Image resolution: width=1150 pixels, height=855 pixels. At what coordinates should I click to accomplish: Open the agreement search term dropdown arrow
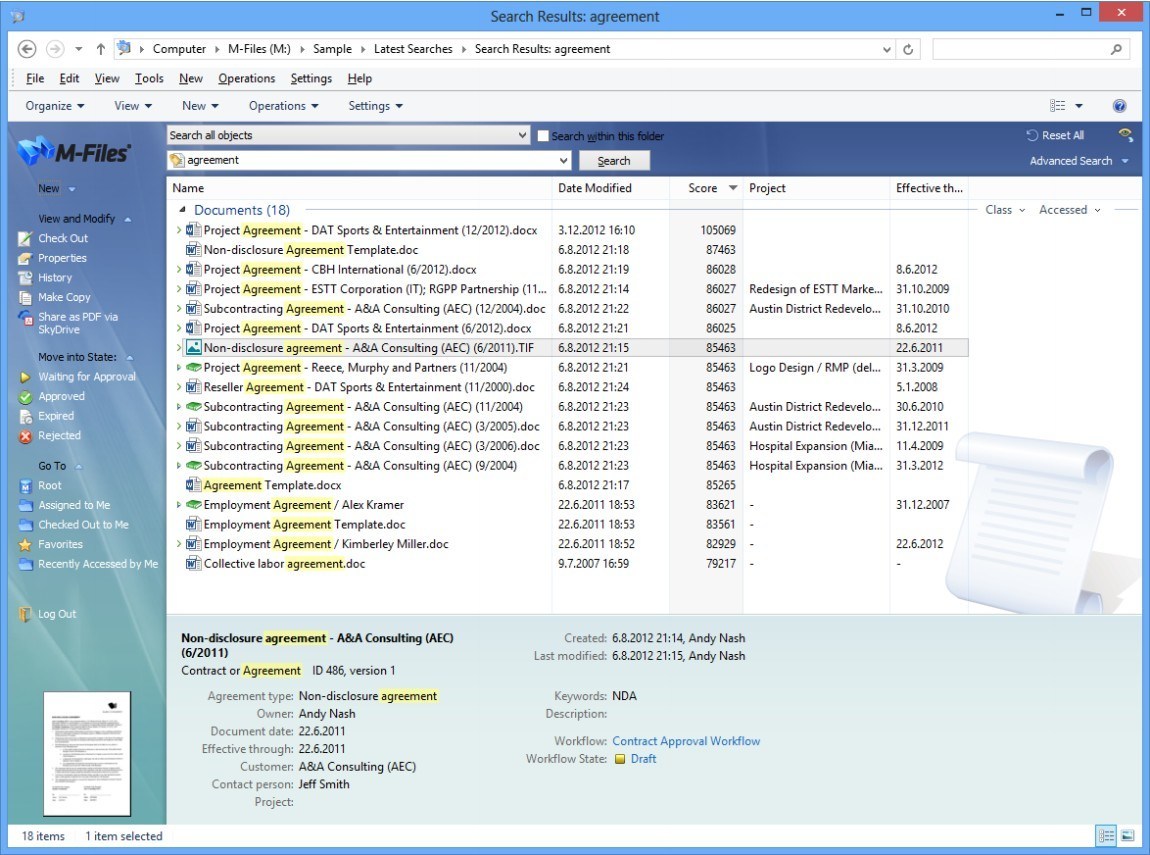563,161
